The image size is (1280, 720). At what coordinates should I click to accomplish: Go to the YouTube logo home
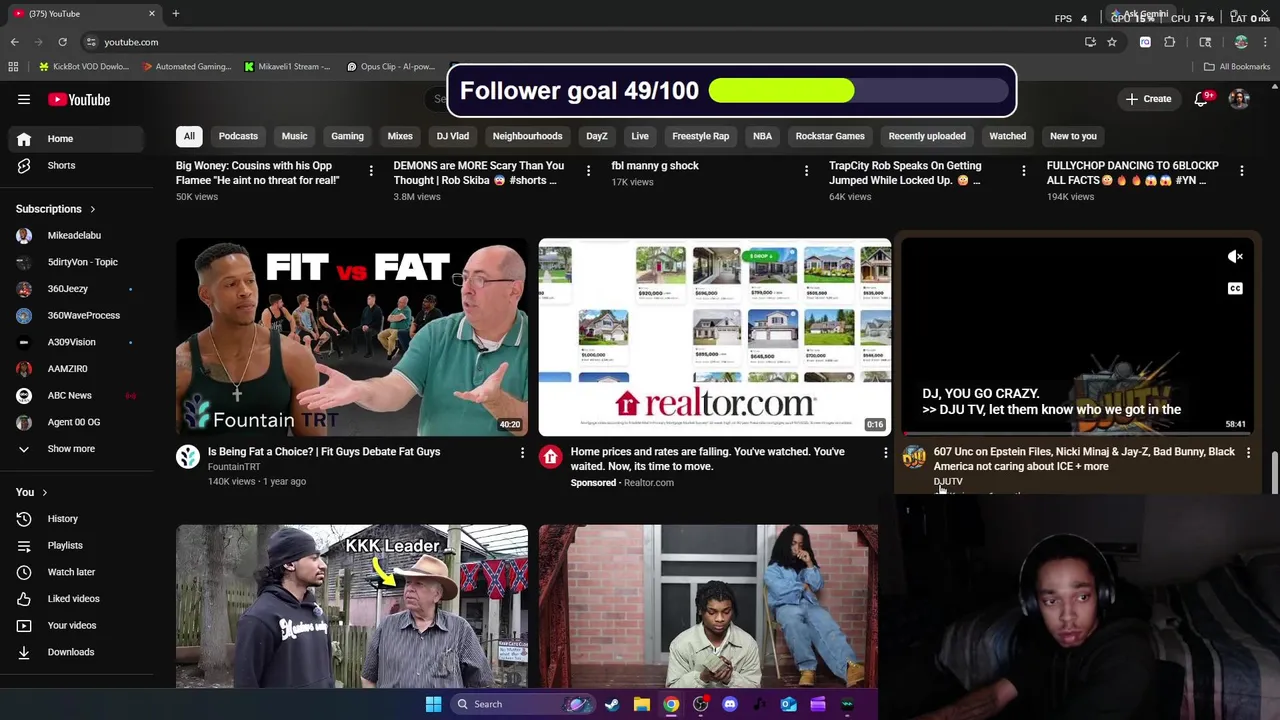[x=79, y=100]
